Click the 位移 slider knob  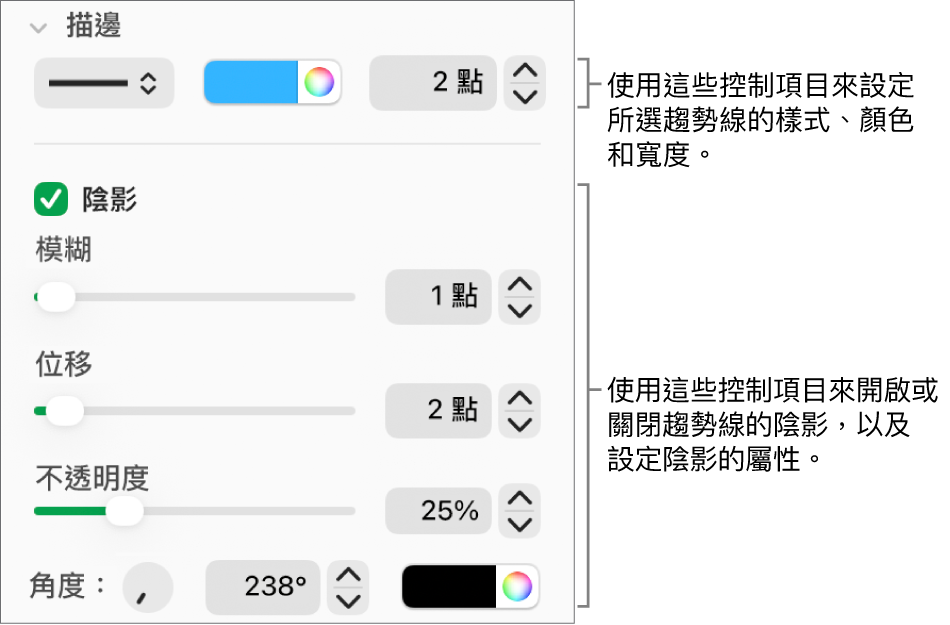(x=65, y=410)
